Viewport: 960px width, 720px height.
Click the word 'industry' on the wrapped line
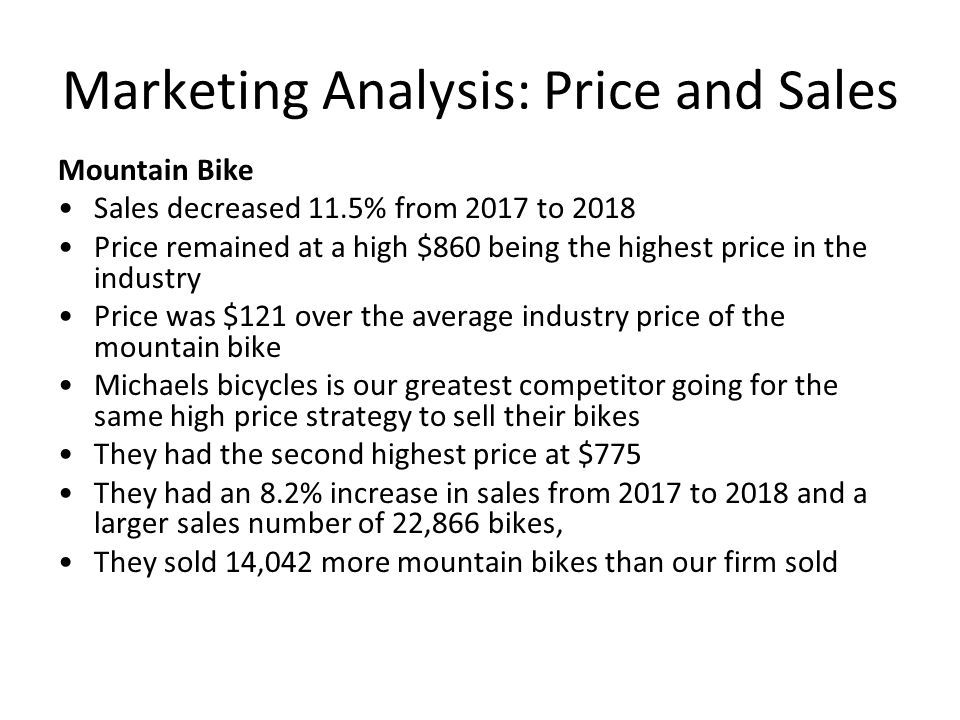(x=147, y=279)
